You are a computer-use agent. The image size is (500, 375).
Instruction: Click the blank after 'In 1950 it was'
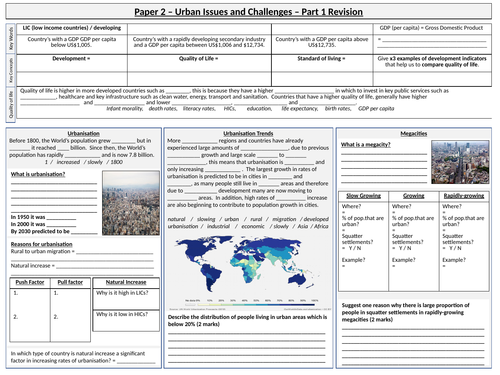click(x=62, y=217)
